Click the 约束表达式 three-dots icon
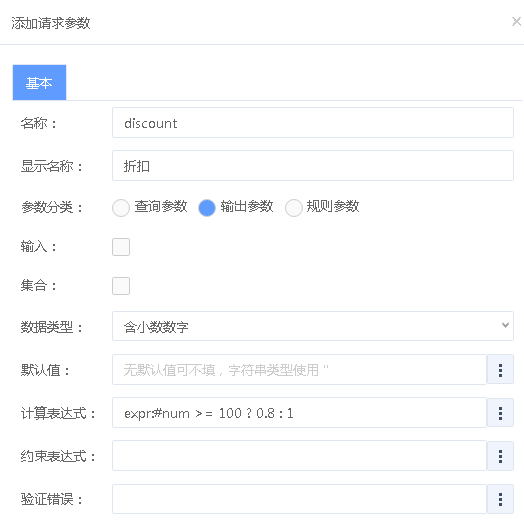The height and width of the screenshot is (522, 524). [x=500, y=456]
